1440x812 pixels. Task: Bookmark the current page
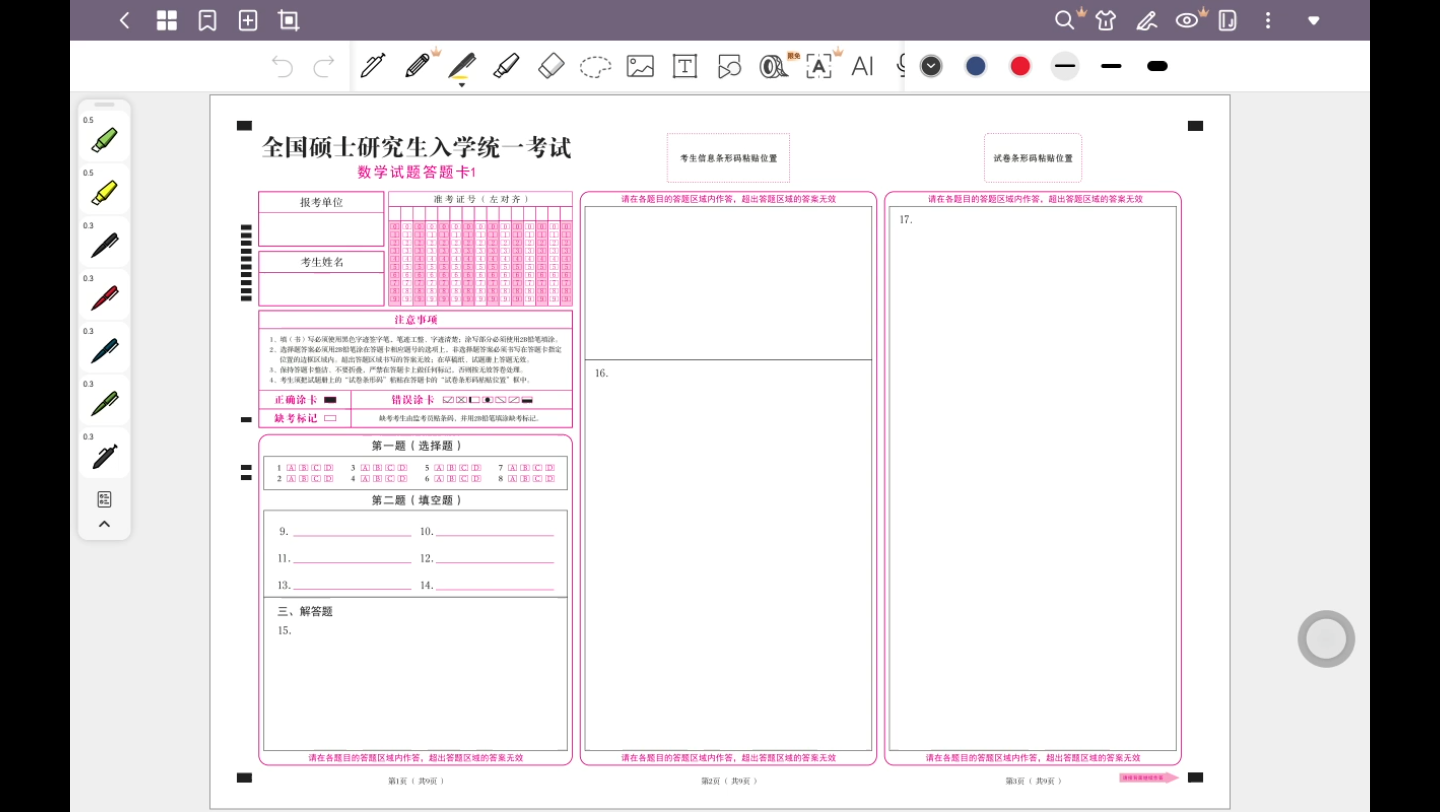pos(208,20)
